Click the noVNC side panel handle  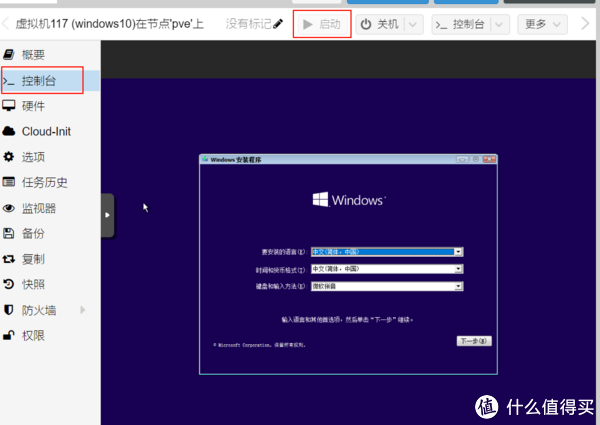coord(108,212)
